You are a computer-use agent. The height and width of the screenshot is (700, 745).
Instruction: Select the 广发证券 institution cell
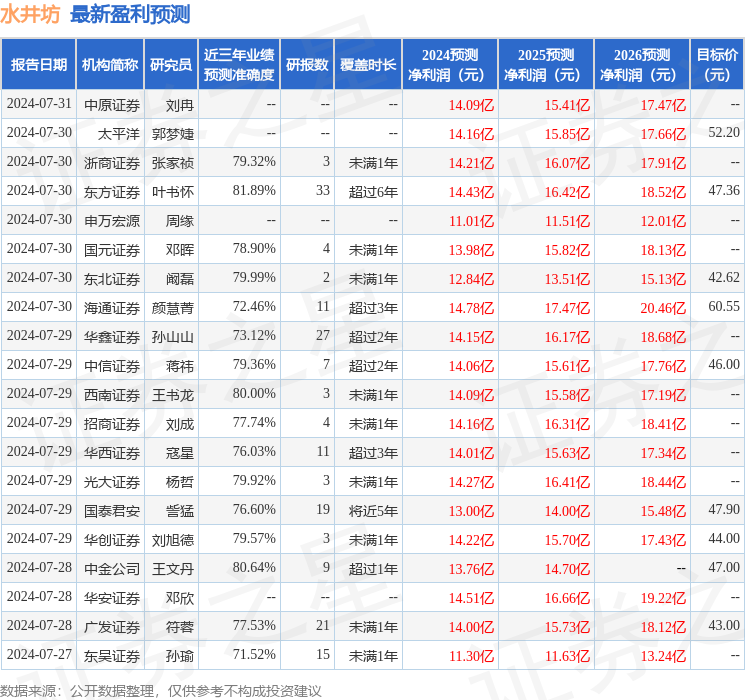(x=112, y=627)
